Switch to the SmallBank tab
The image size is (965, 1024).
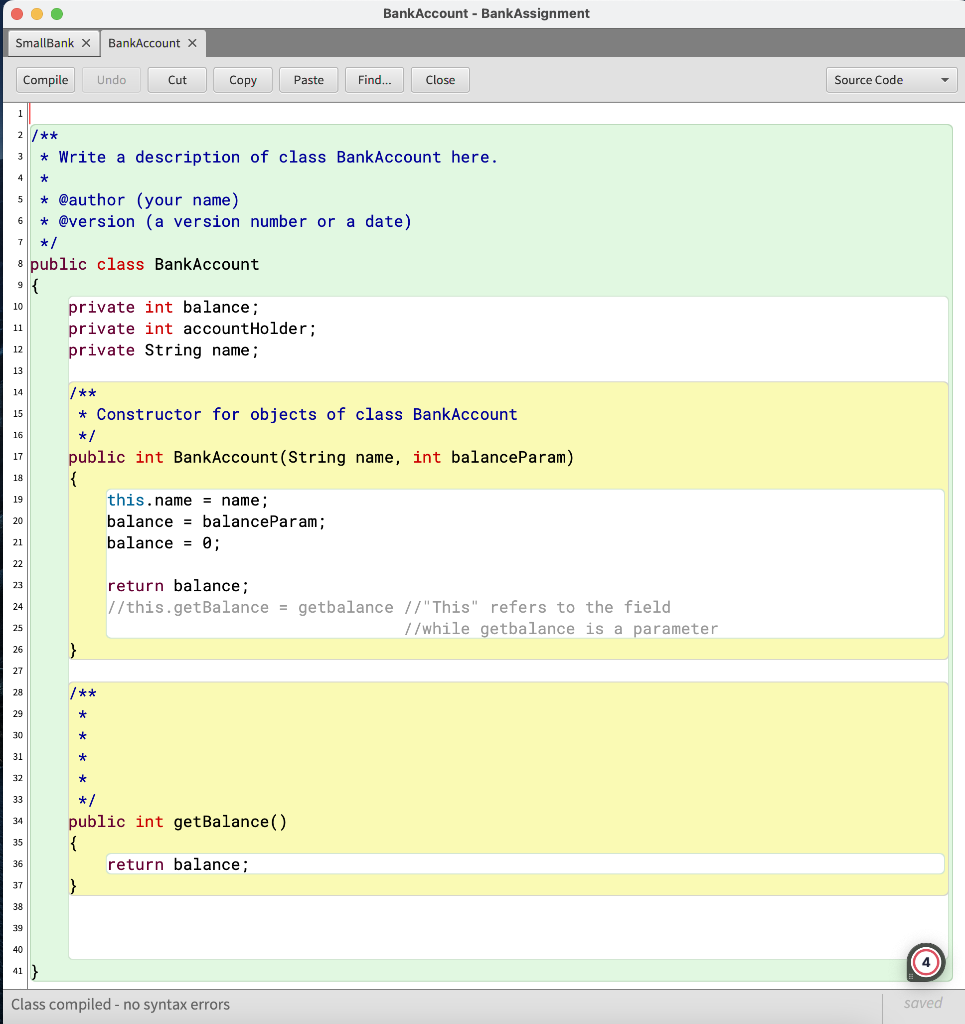pos(45,43)
